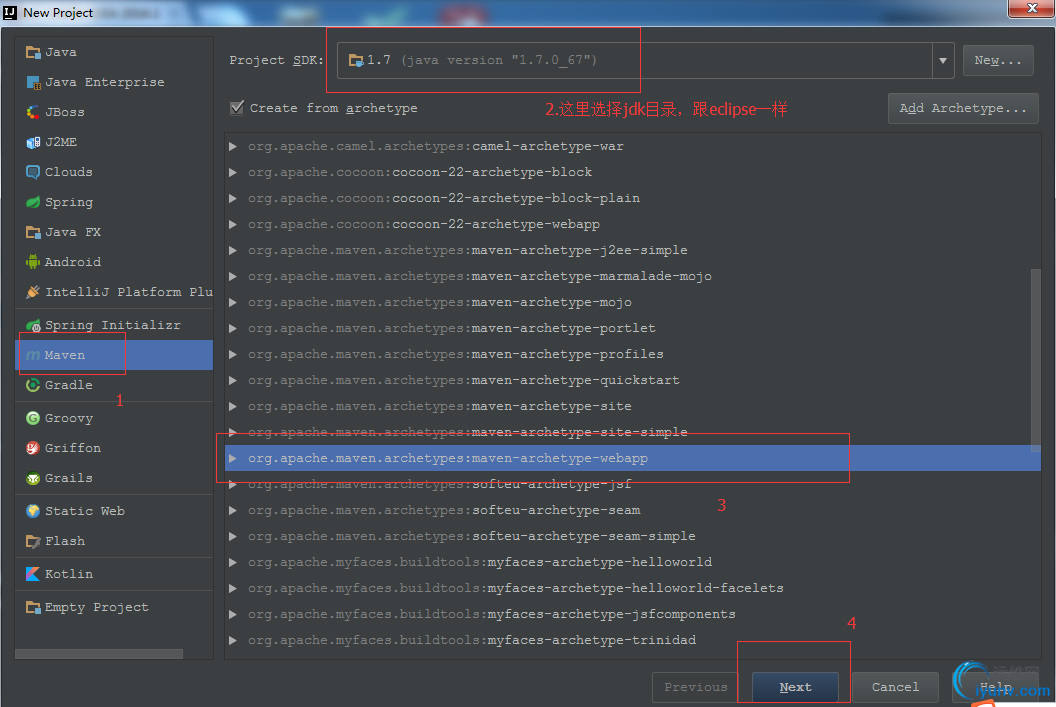
Task: Click the Spring leaf icon
Action: pyautogui.click(x=33, y=202)
